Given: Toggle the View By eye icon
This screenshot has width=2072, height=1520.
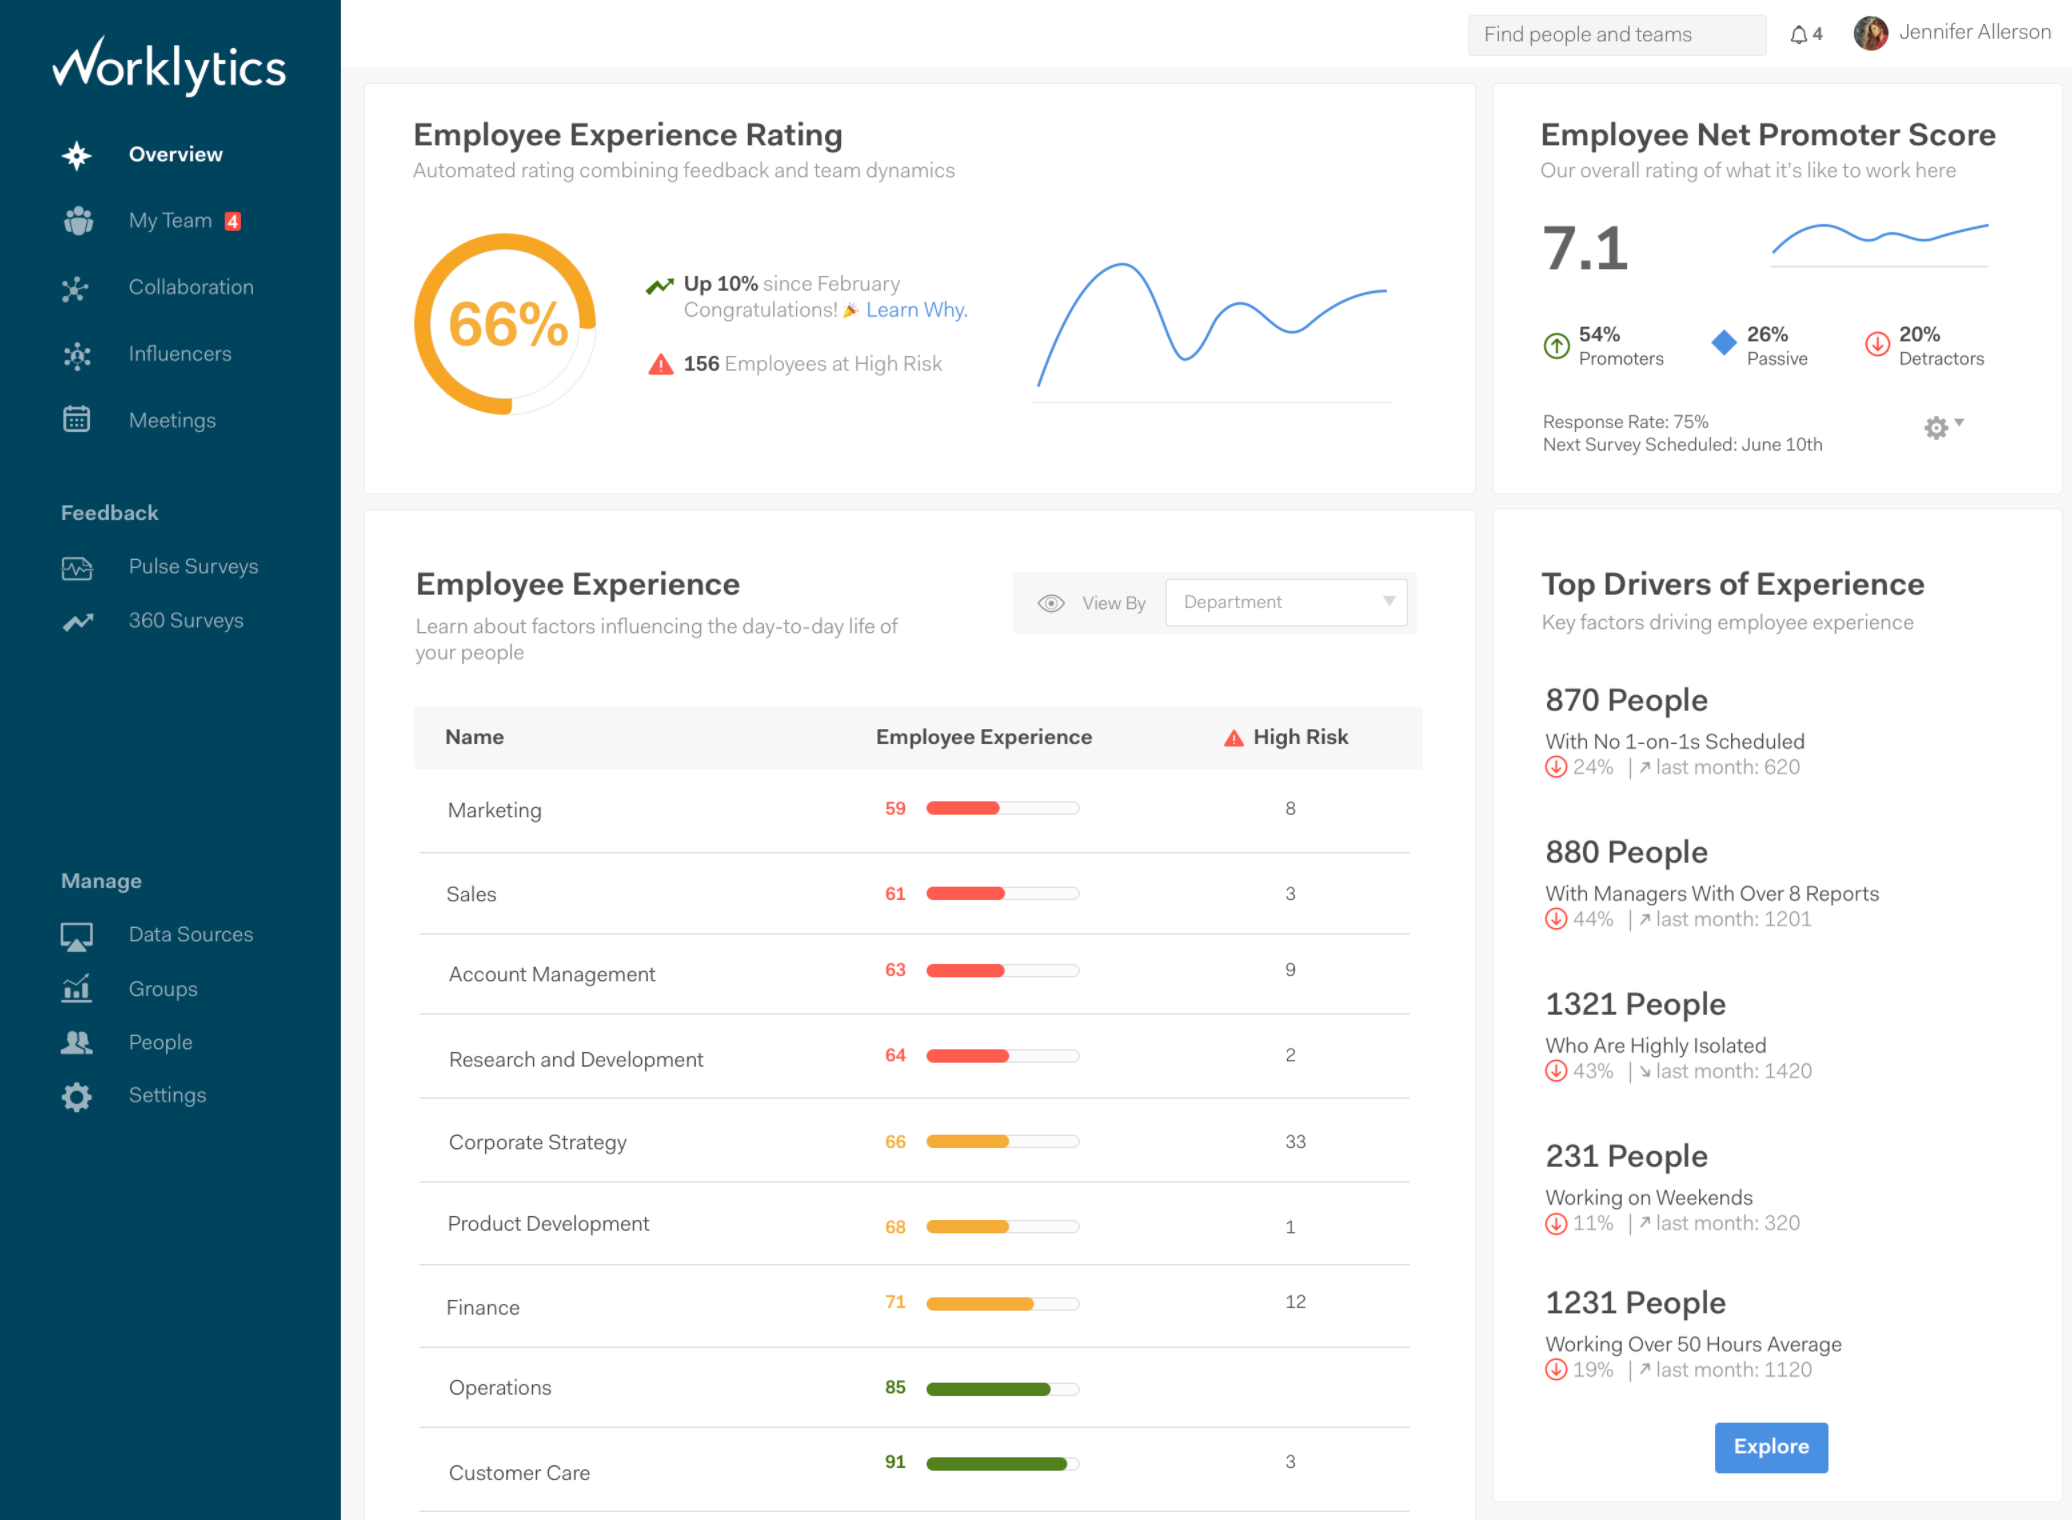Looking at the screenshot, I should [1051, 603].
